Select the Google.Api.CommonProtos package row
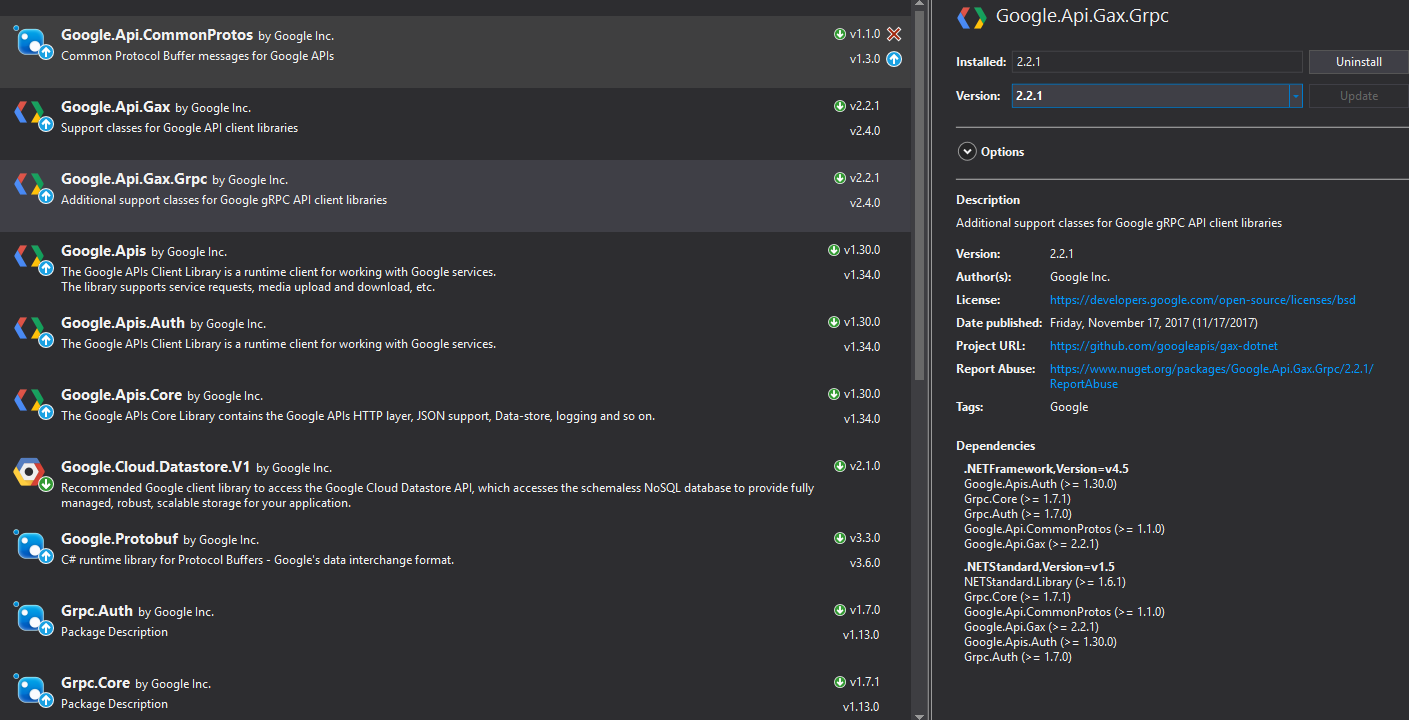Screen dimensions: 1409x720 (x=456, y=52)
